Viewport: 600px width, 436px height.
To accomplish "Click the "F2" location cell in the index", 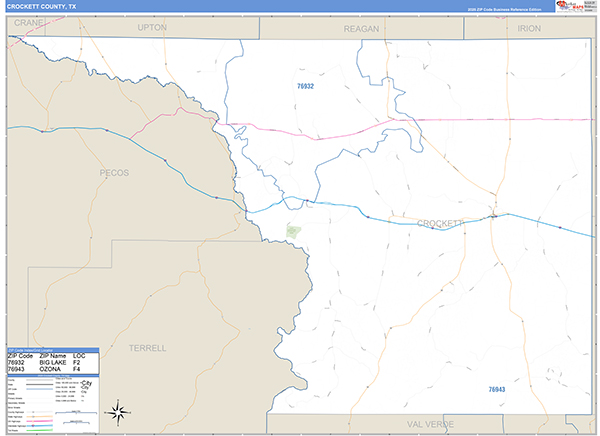I will pos(77,362).
